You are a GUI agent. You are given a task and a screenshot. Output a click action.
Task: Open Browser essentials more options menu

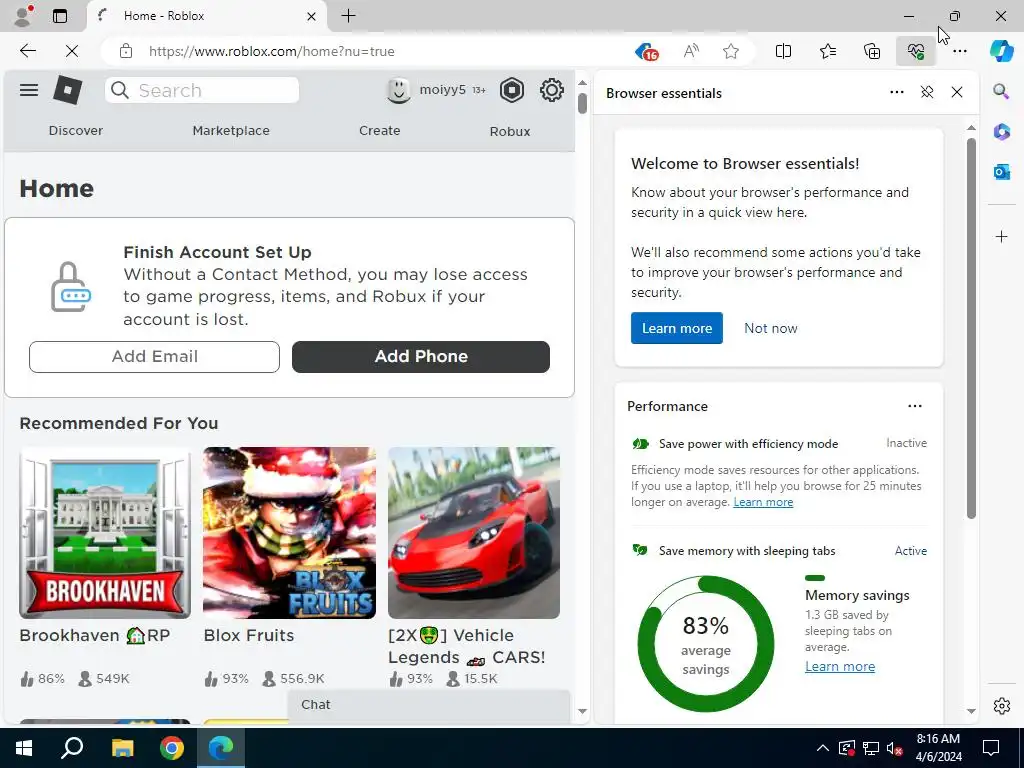[897, 92]
